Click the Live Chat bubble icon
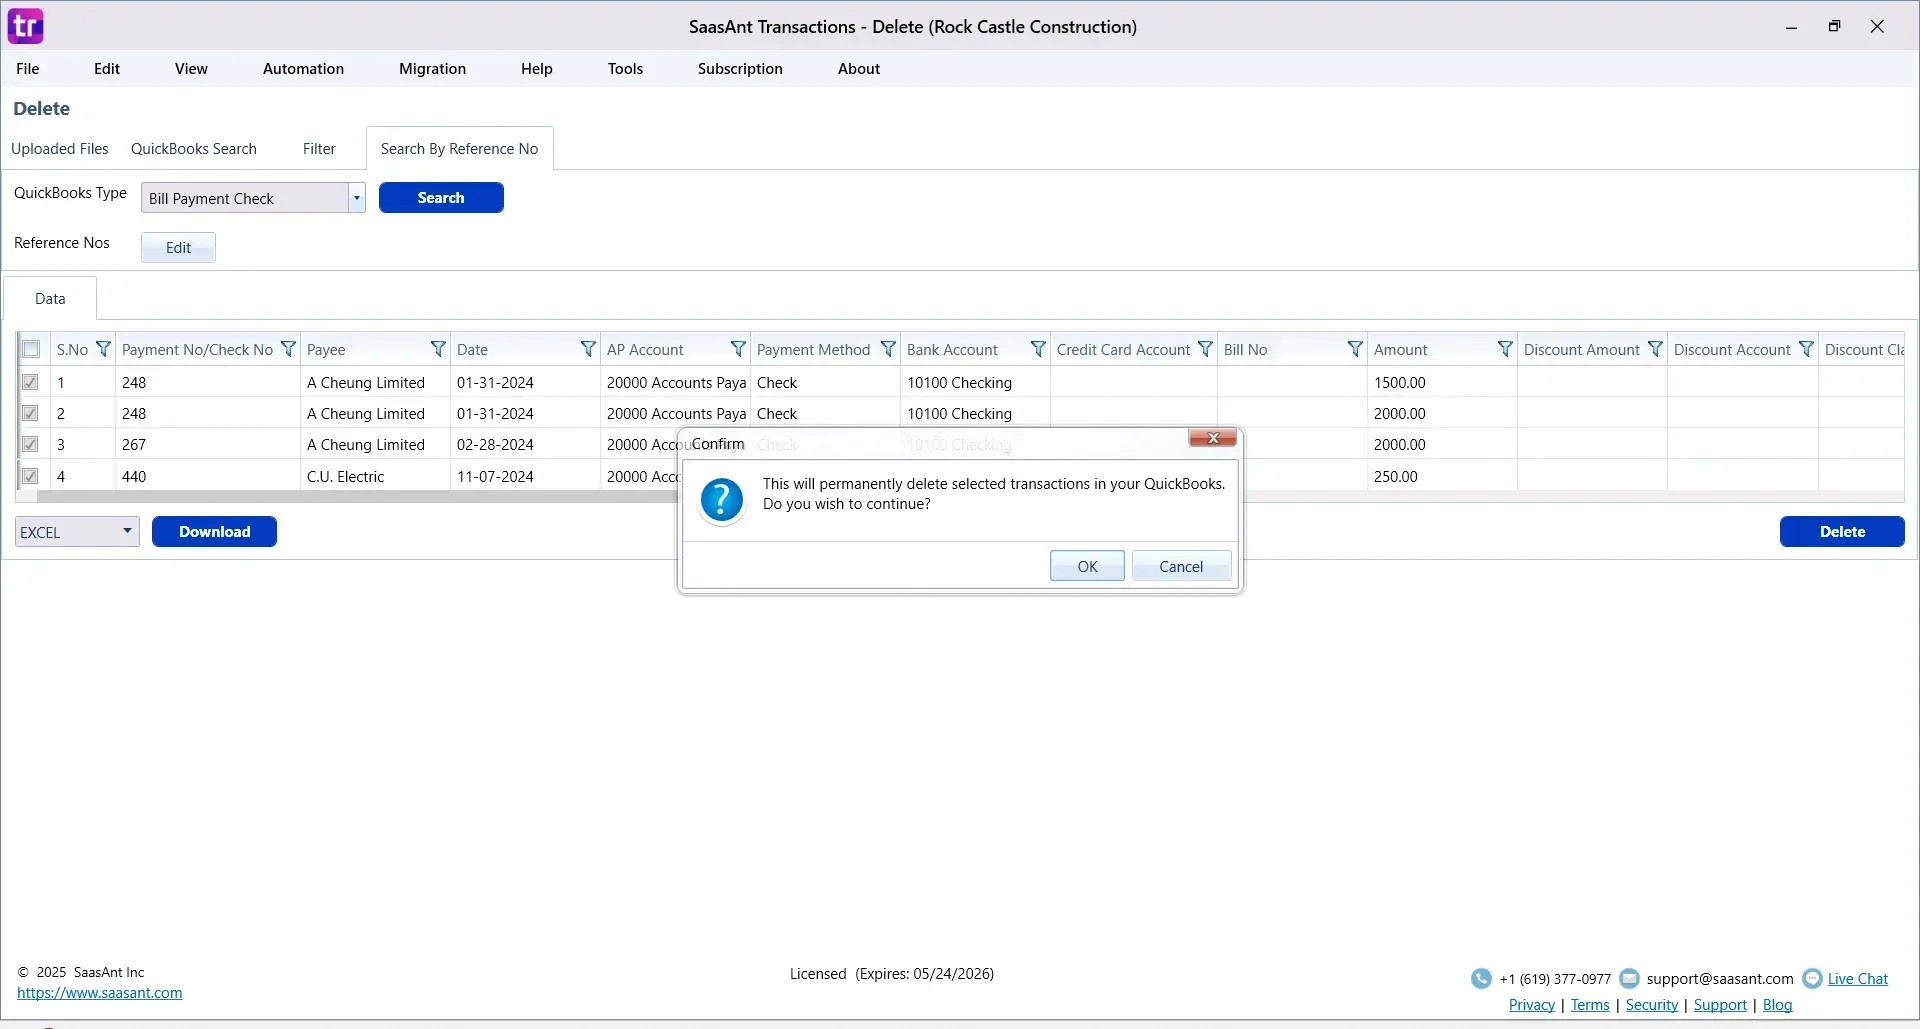Image resolution: width=1920 pixels, height=1029 pixels. [1812, 979]
